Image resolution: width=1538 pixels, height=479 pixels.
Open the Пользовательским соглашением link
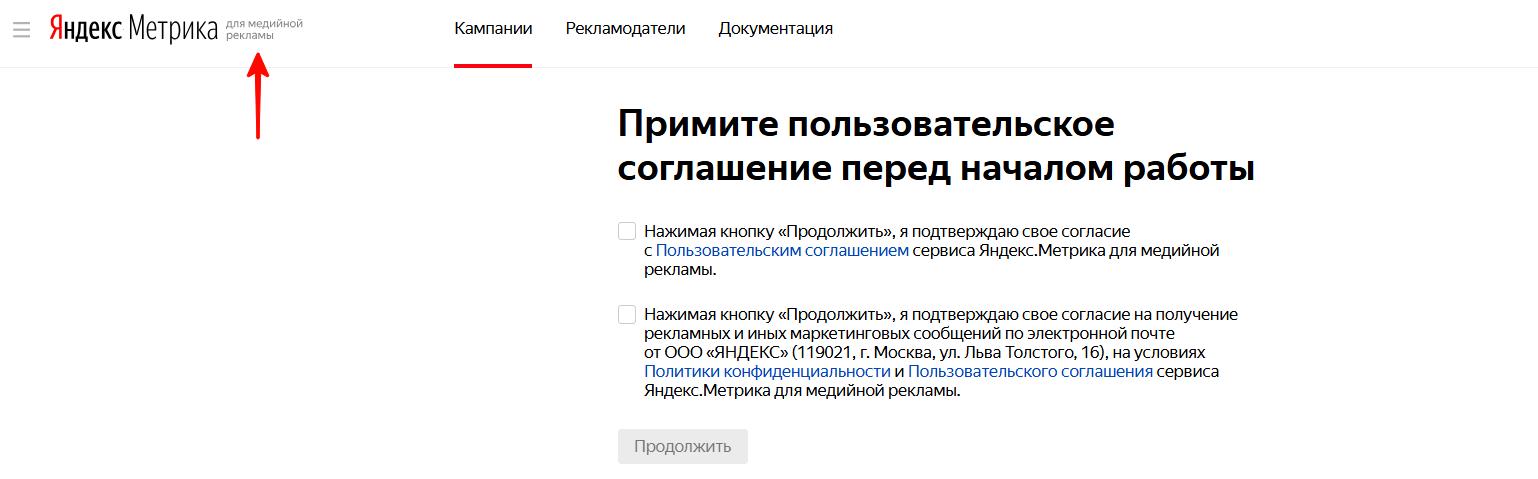(782, 251)
